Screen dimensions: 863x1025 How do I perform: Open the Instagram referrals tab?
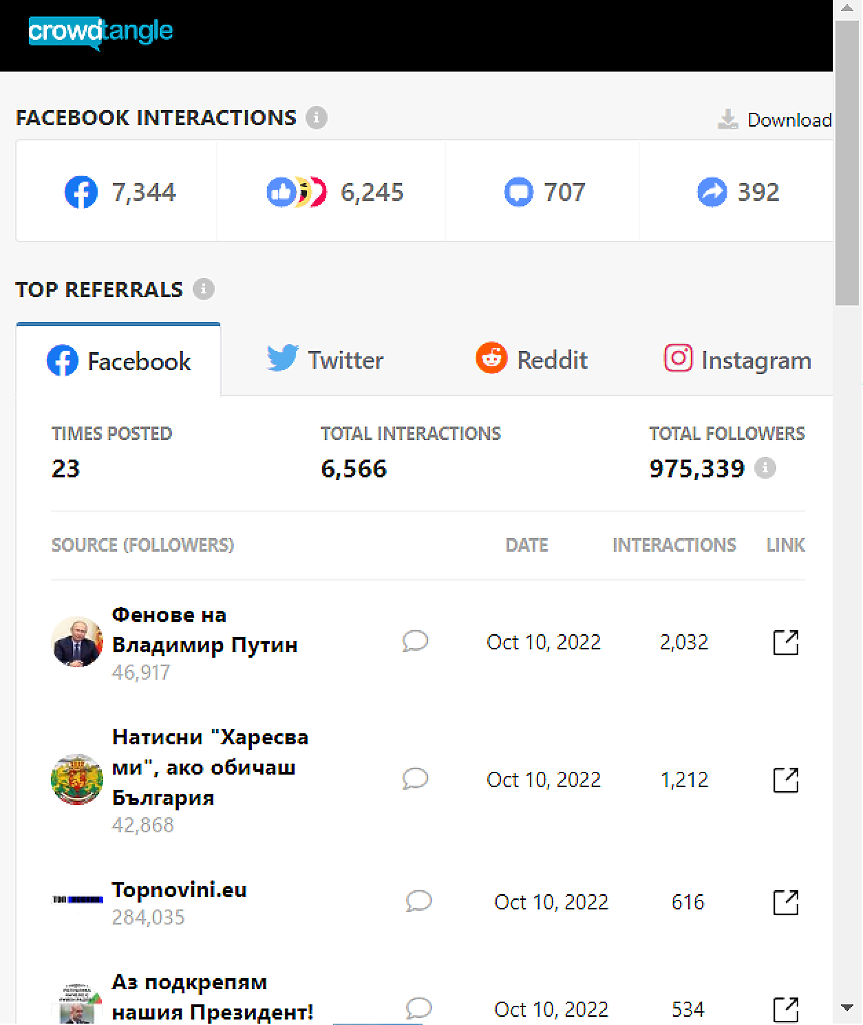737,360
